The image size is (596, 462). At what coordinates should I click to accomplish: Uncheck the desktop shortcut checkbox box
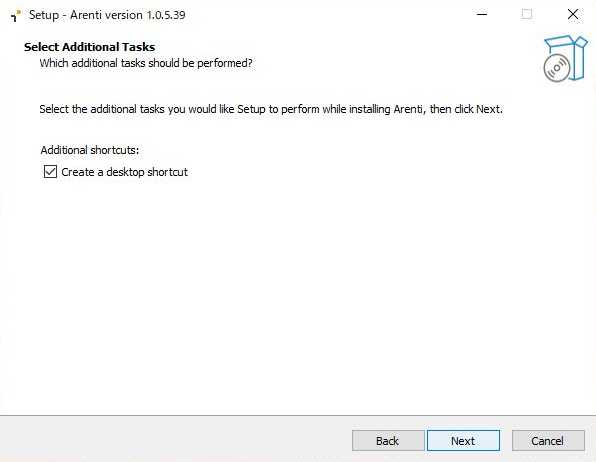(50, 171)
